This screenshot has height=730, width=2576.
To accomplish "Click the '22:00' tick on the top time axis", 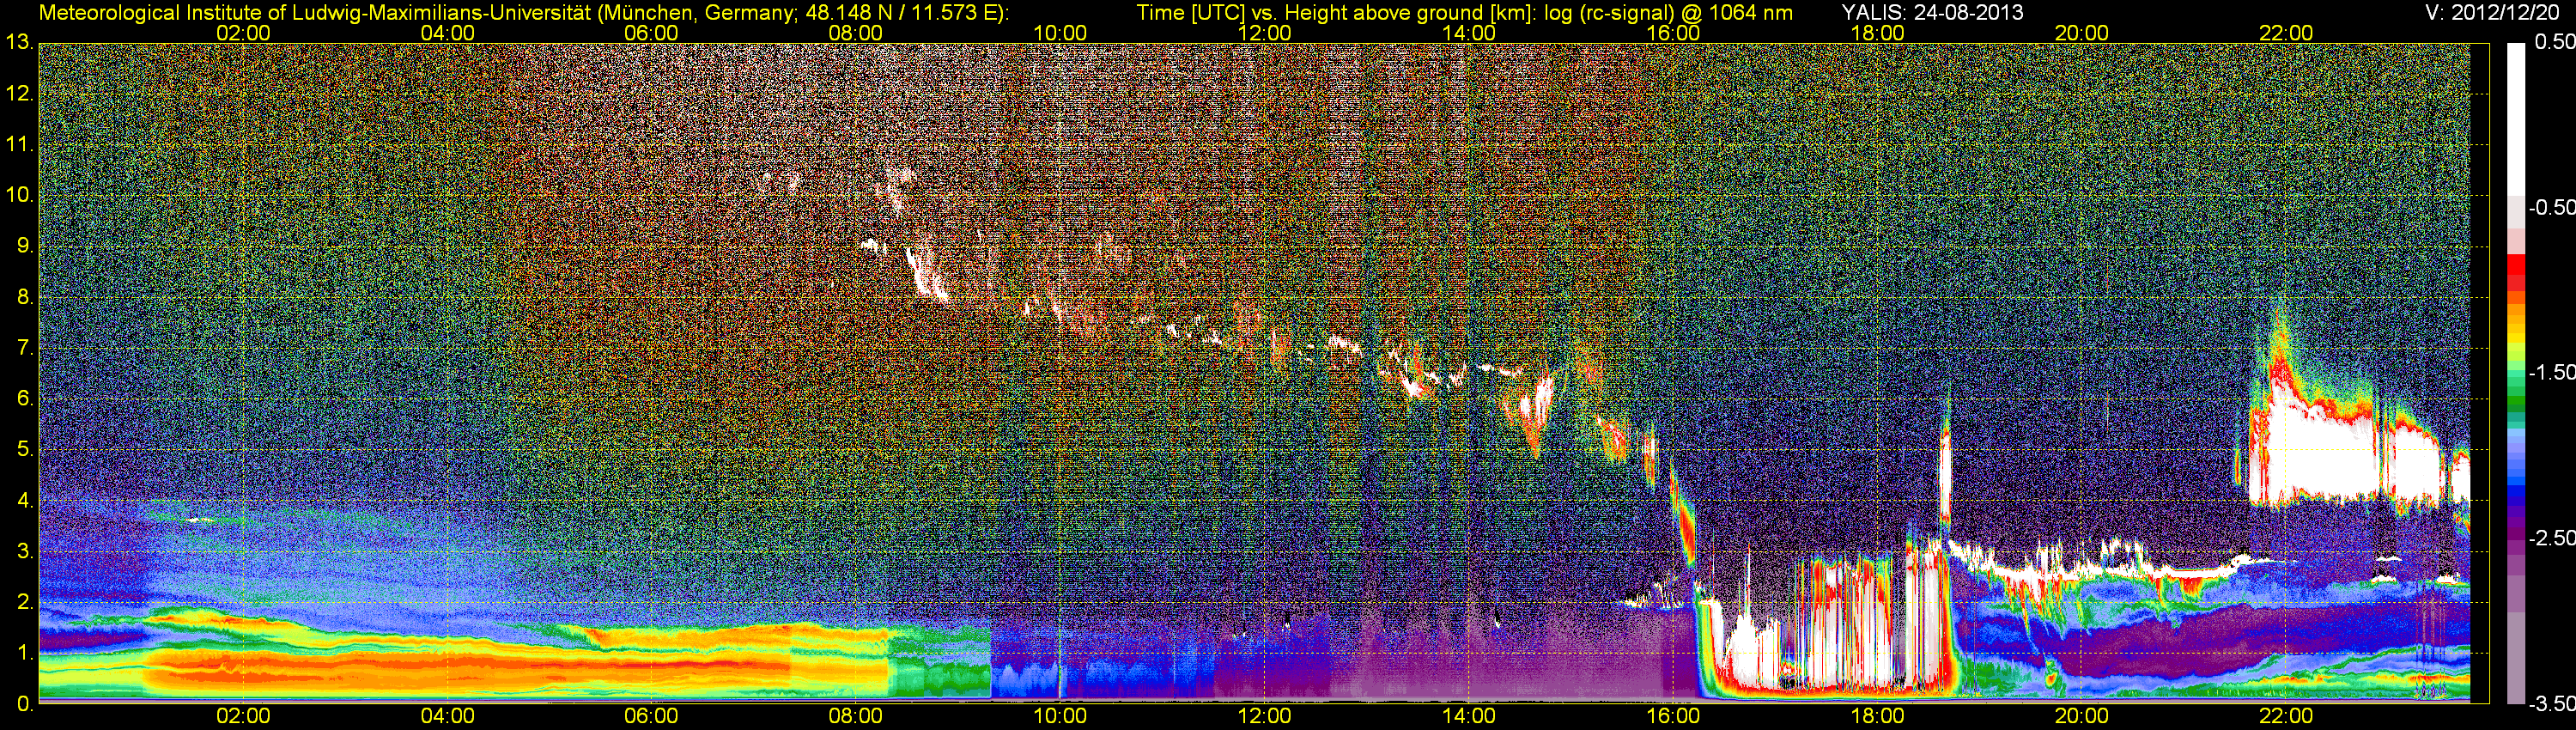I will (2286, 33).
